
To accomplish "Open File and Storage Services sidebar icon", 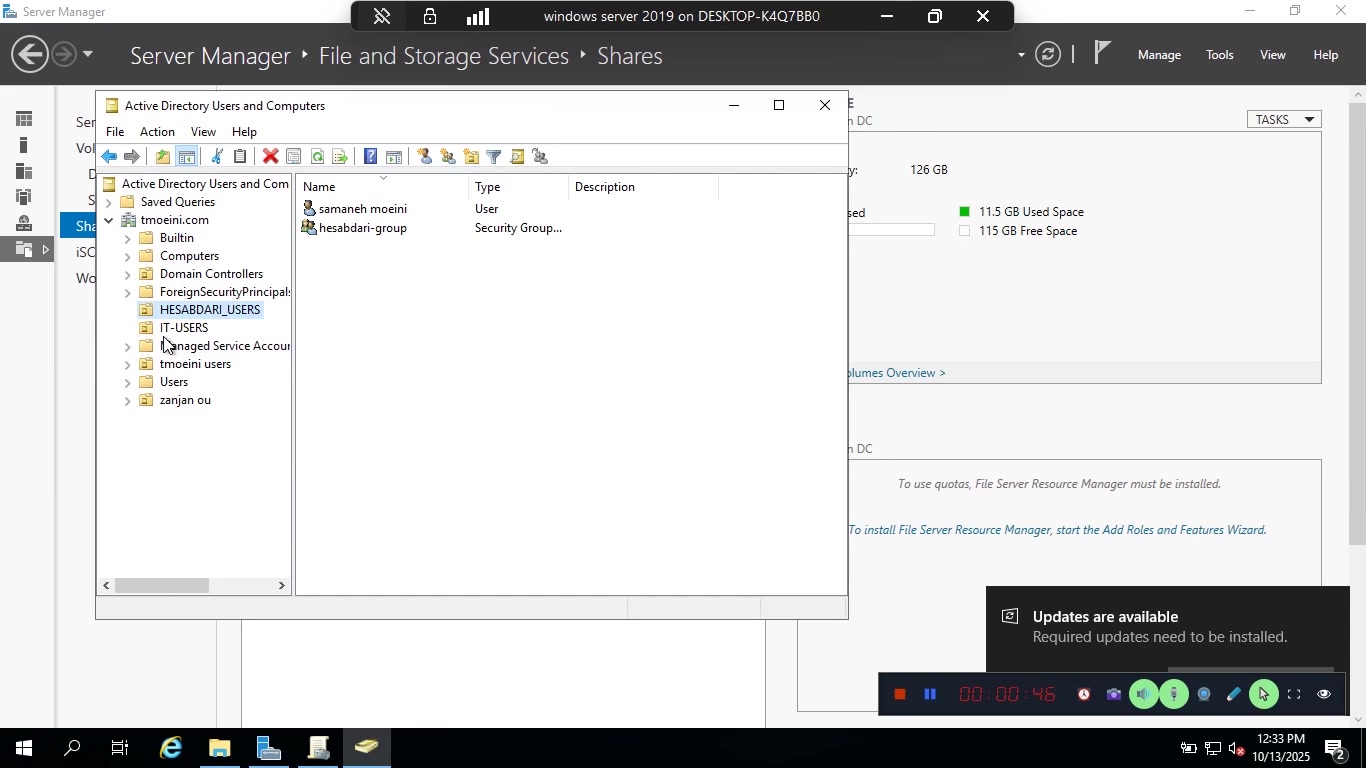I will pyautogui.click(x=24, y=249).
